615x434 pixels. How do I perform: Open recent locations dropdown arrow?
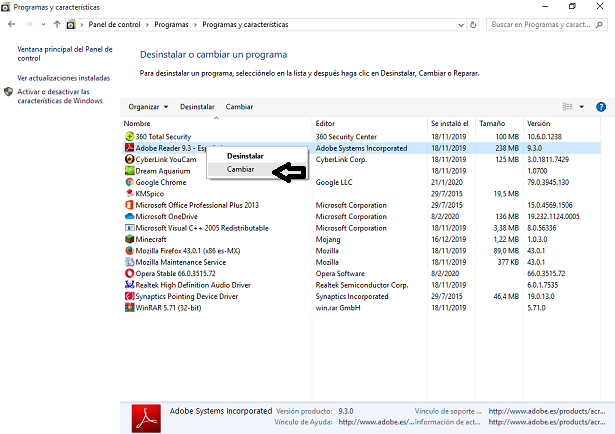point(43,24)
